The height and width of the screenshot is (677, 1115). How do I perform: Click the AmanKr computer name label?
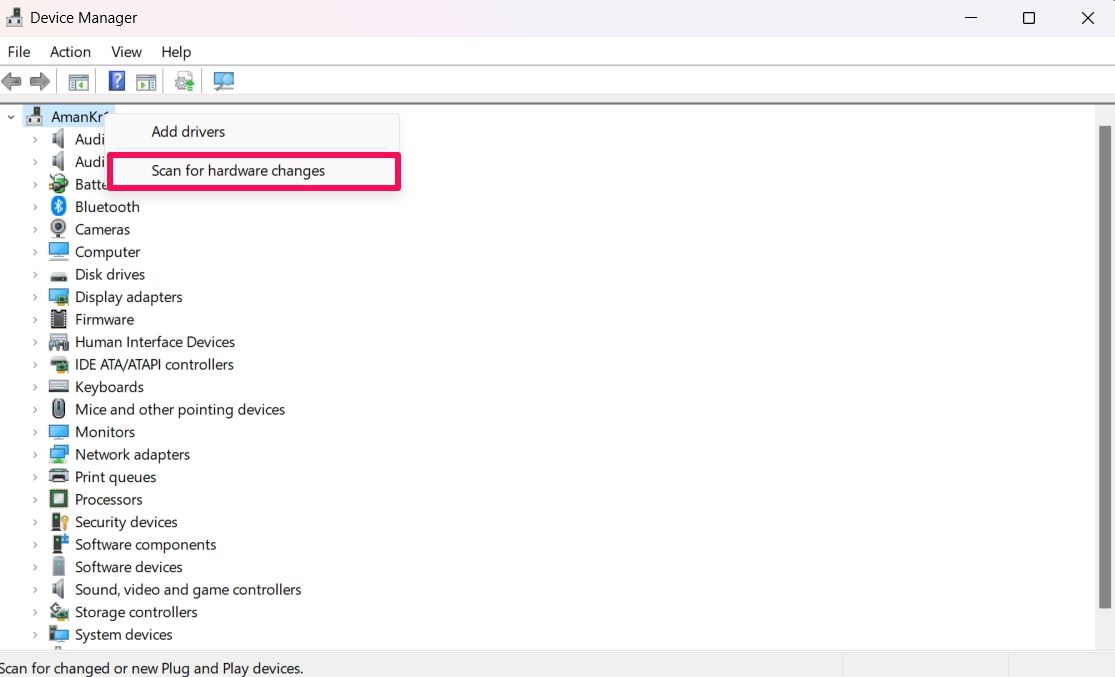(x=79, y=117)
